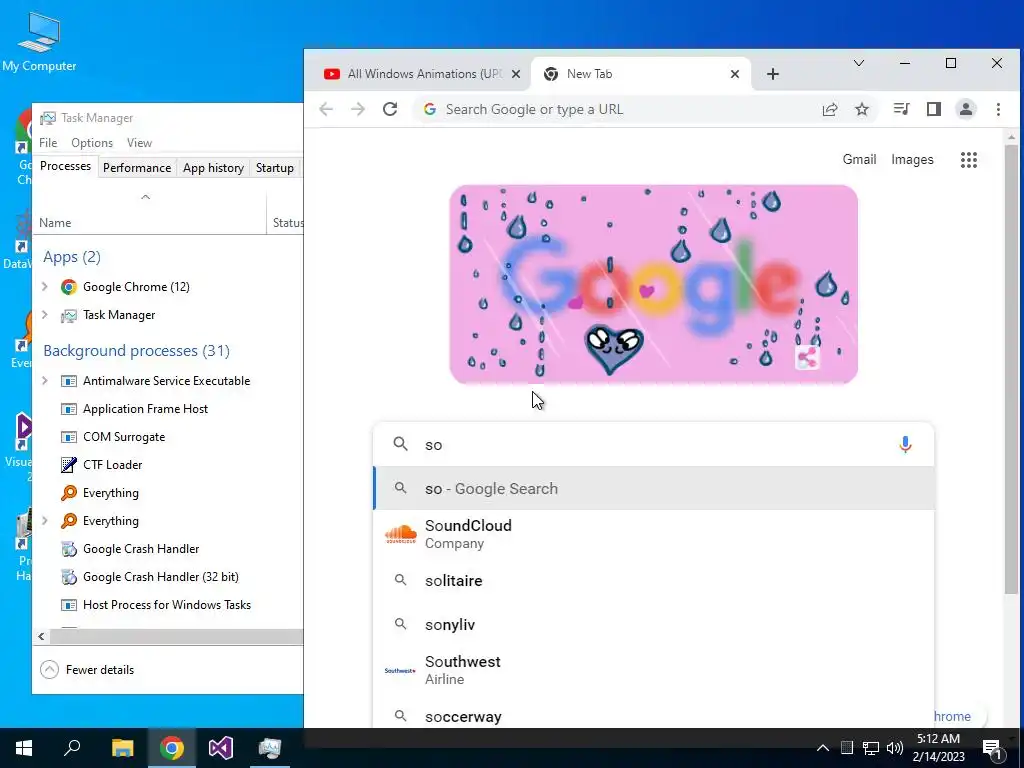The width and height of the screenshot is (1024, 768).
Task: Open File Explorer from the taskbar
Action: click(x=122, y=748)
